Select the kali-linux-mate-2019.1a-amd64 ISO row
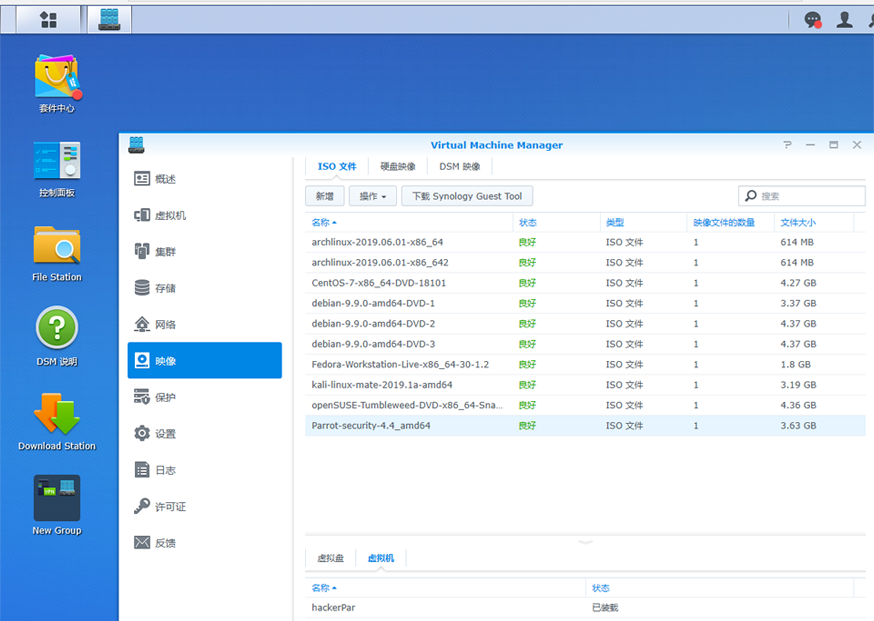Viewport: 874px width, 621px height. coord(382,385)
